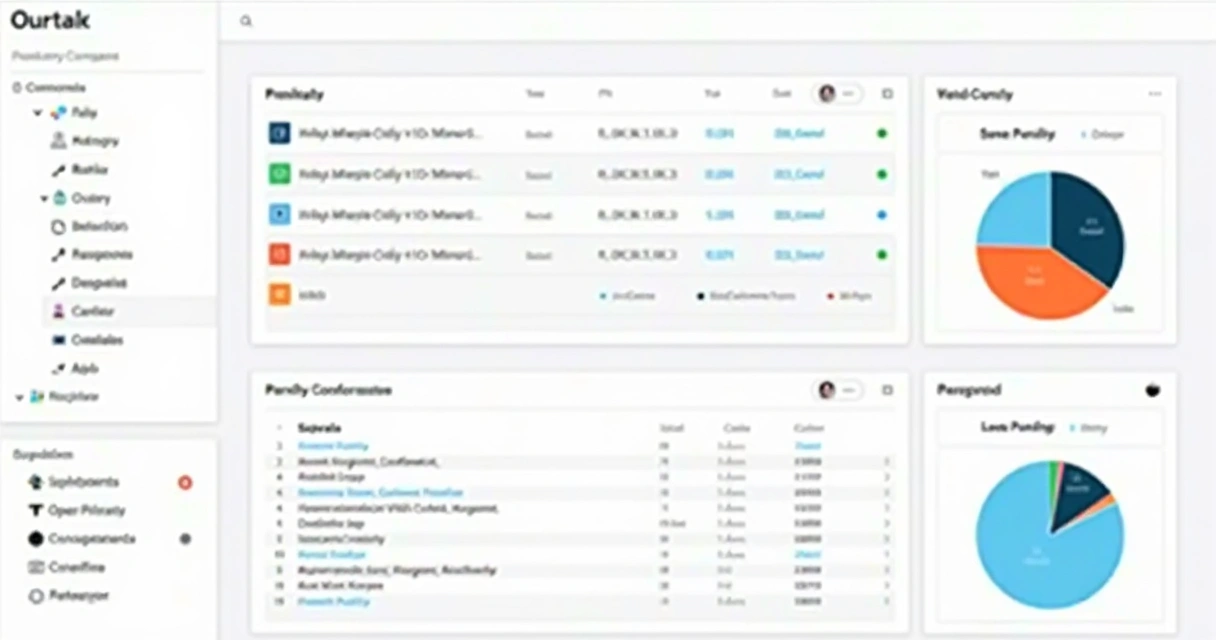1216x640 pixels.
Task: Click the Ourtak logo title
Action: 50,21
